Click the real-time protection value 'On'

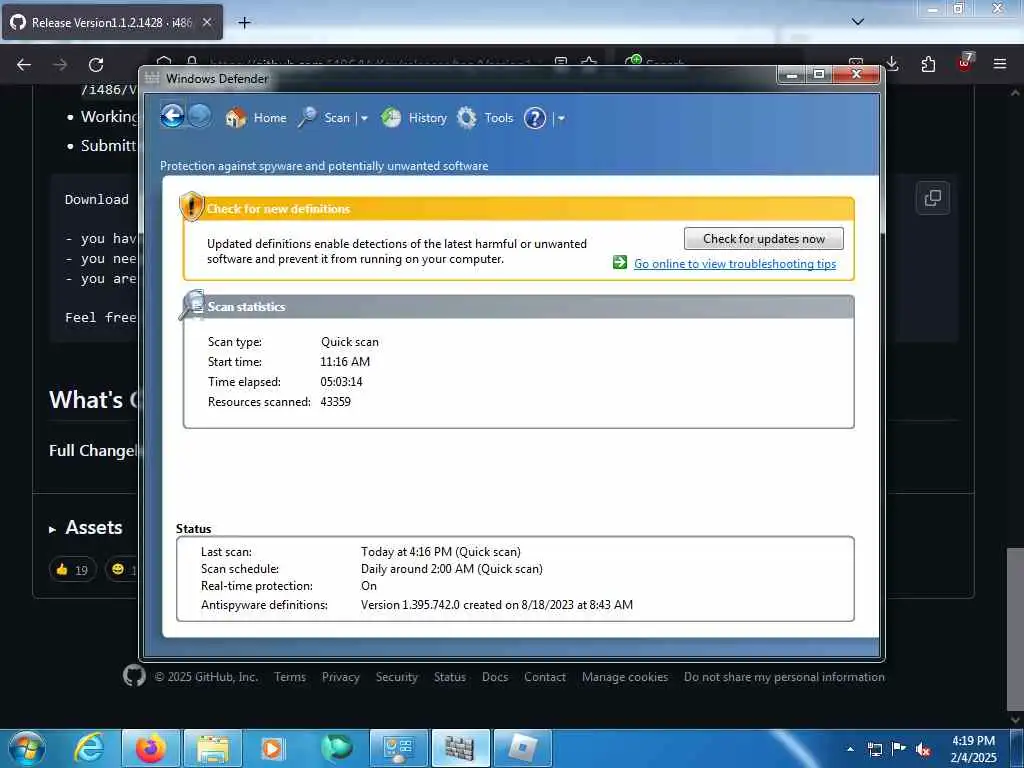pyautogui.click(x=369, y=586)
